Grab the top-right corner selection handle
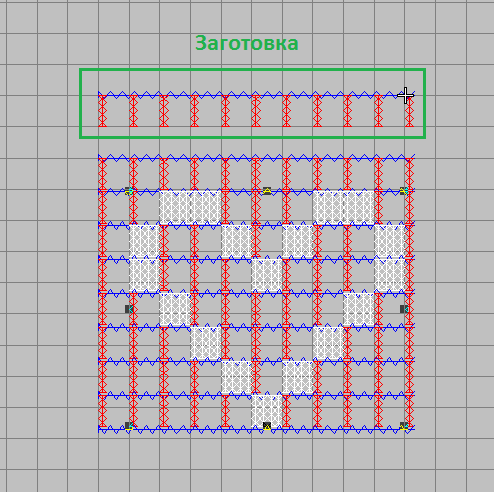This screenshot has height=492, width=494. pyautogui.click(x=404, y=191)
